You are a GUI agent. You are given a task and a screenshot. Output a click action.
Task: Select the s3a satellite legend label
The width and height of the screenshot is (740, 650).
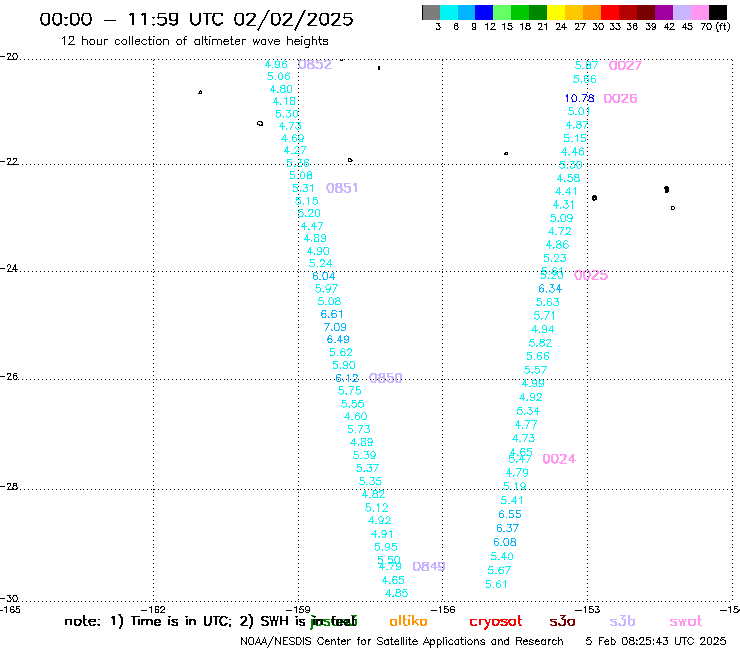tap(562, 621)
